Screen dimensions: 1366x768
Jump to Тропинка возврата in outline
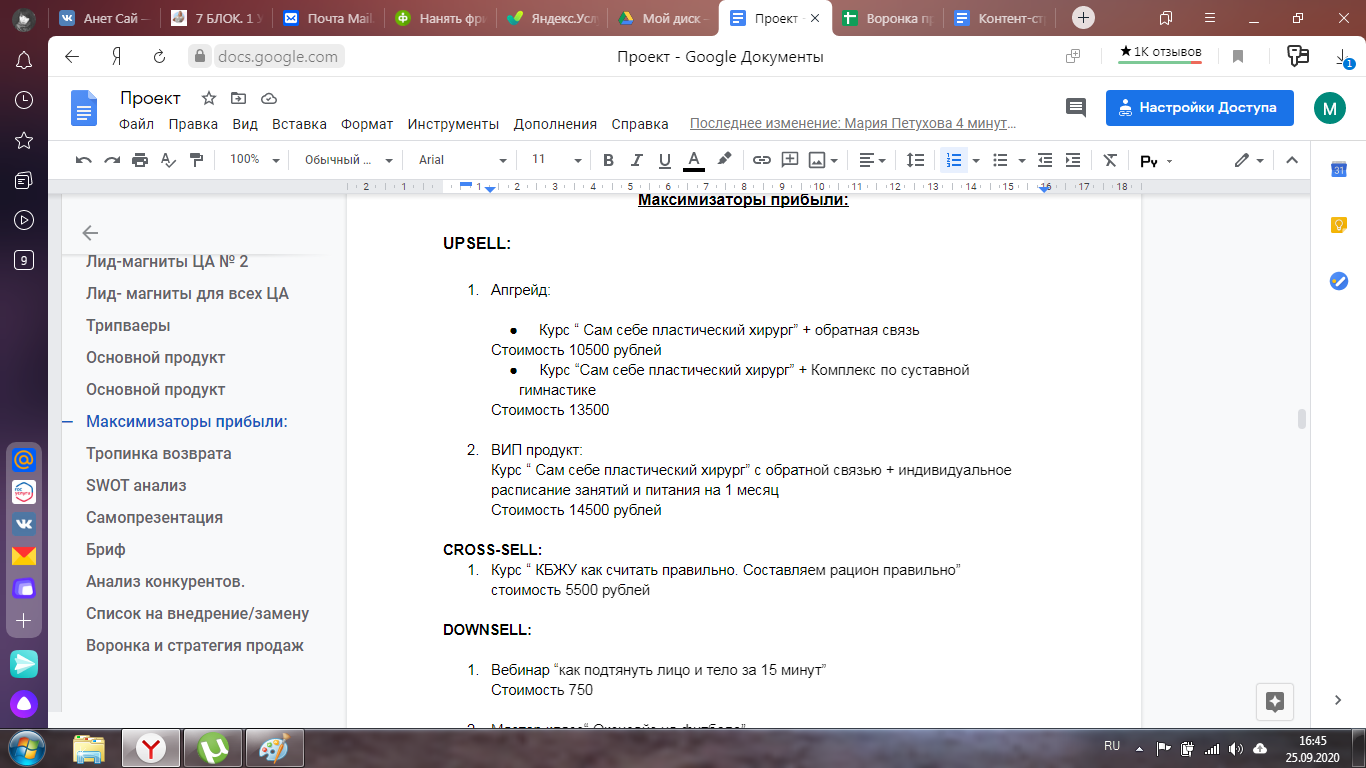click(159, 453)
